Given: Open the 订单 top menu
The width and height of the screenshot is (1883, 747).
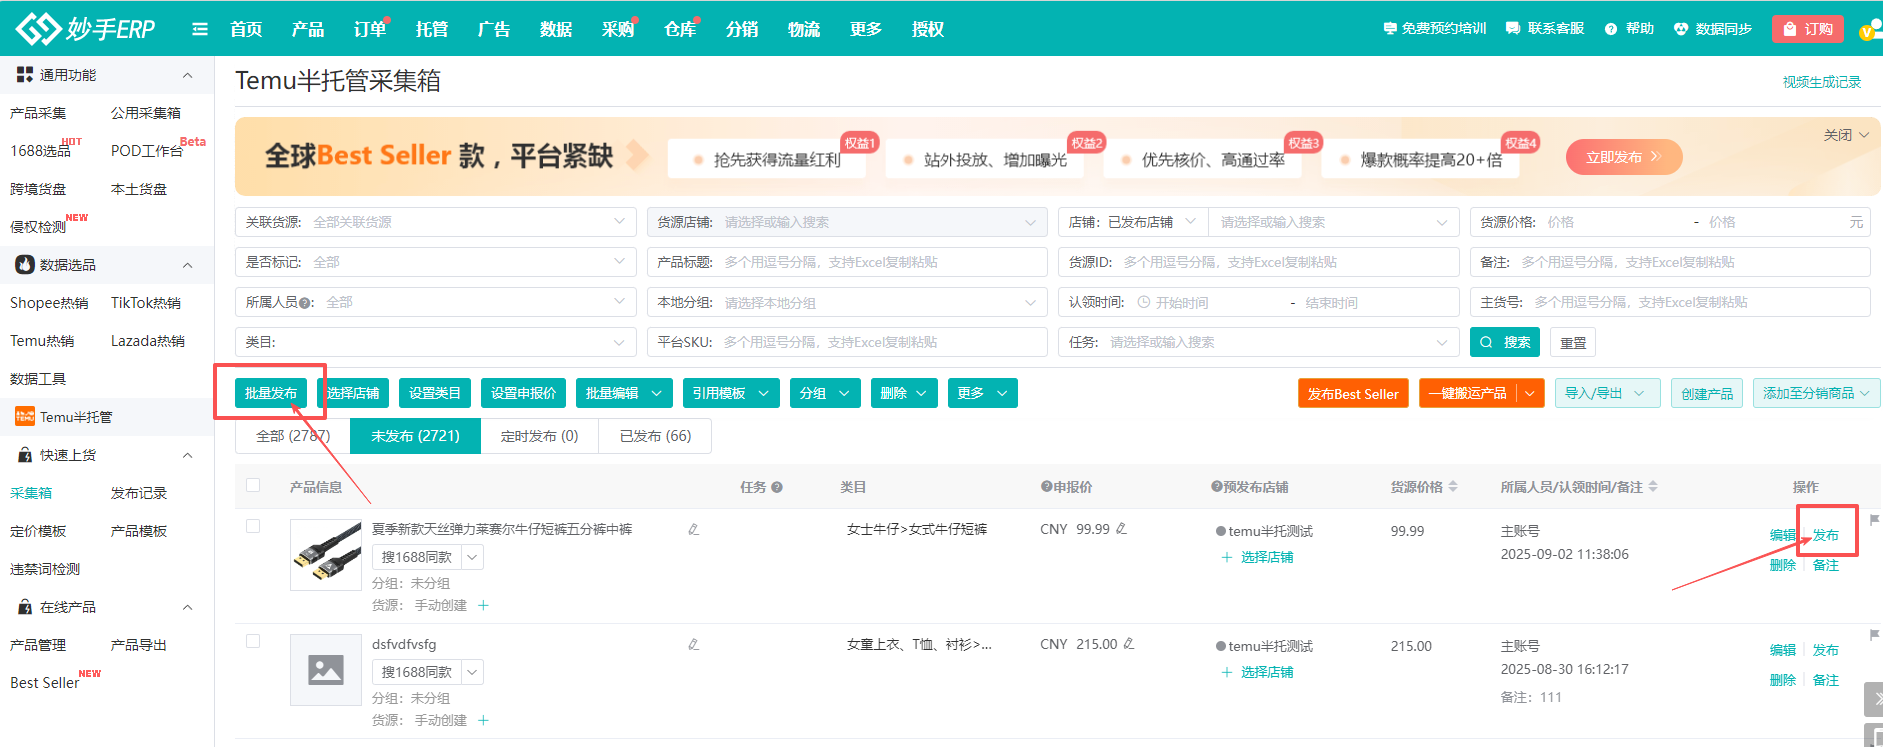Looking at the screenshot, I should tap(369, 29).
